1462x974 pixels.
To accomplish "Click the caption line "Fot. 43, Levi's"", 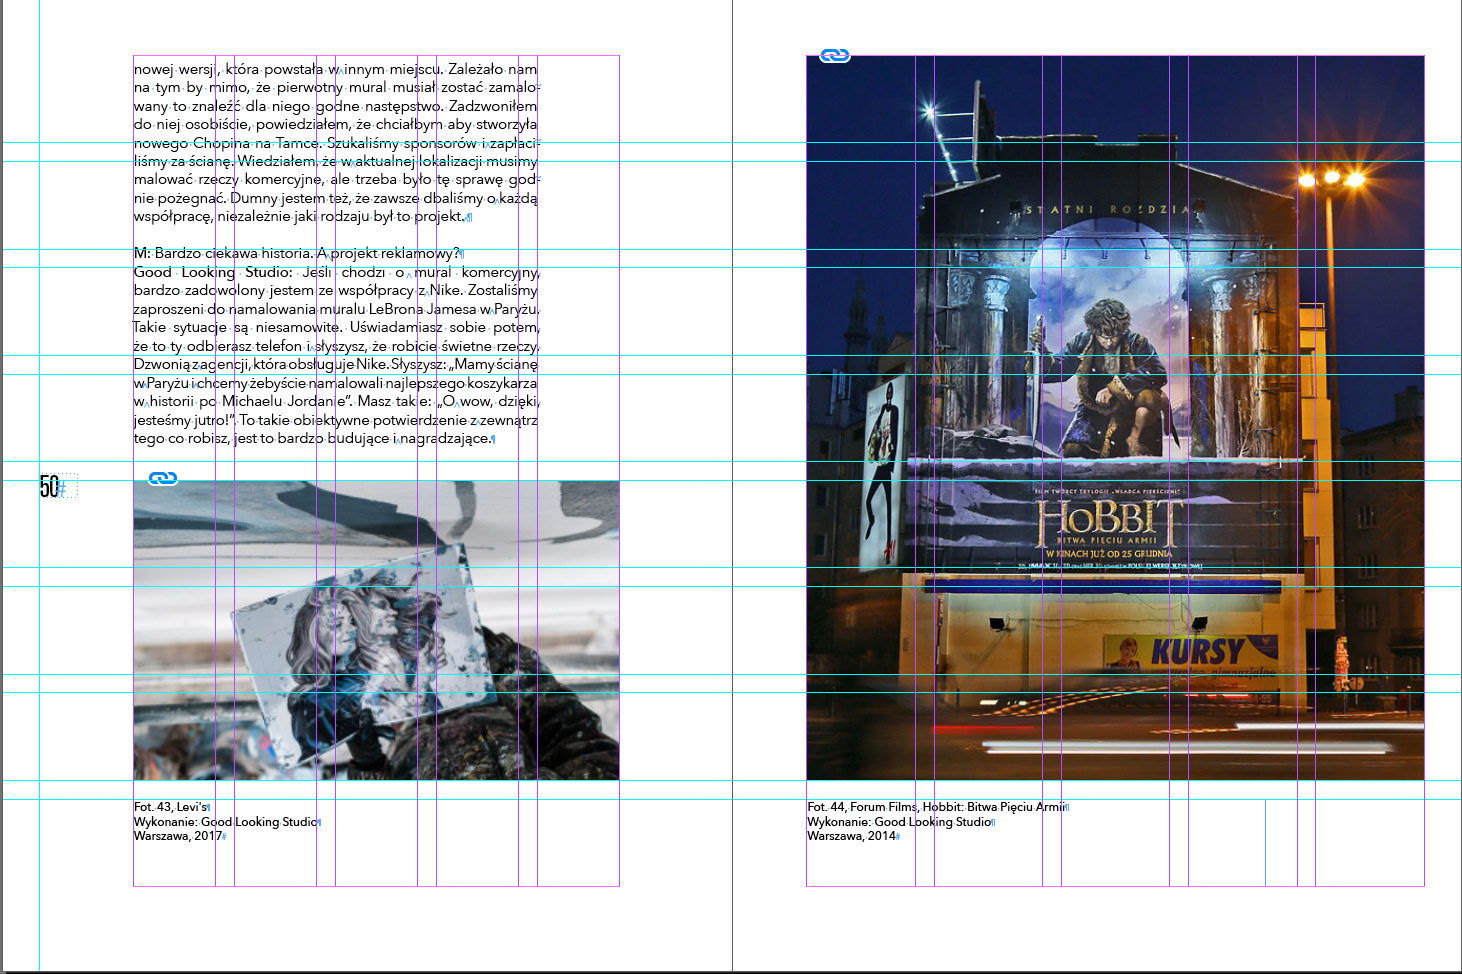I will coord(170,807).
